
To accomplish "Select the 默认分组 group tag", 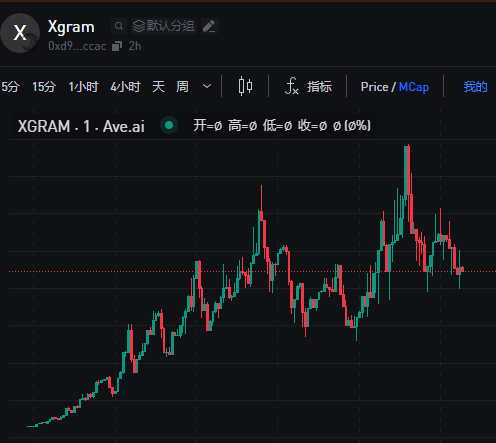I will pyautogui.click(x=164, y=26).
